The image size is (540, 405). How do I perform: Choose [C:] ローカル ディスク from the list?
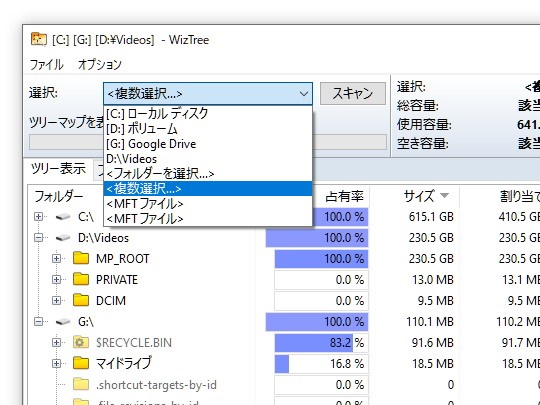click(x=208, y=113)
